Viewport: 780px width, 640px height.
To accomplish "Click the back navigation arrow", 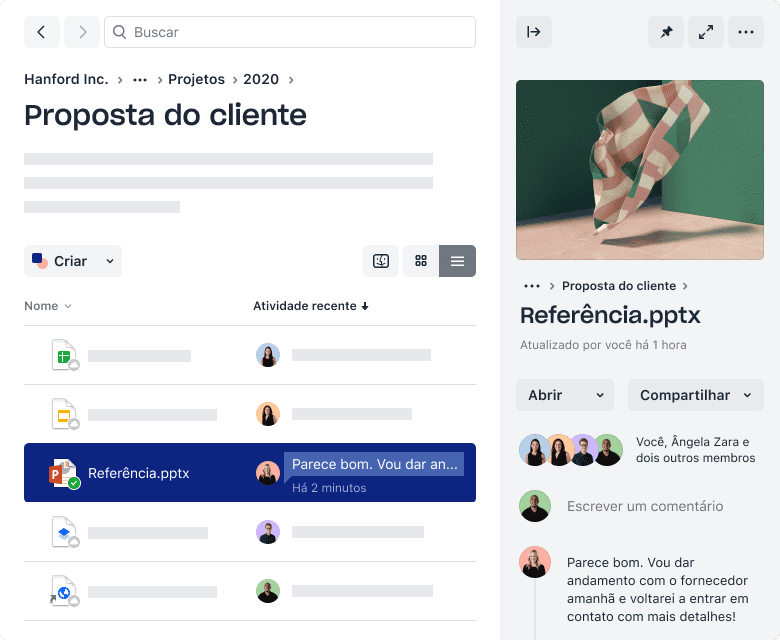I will tap(41, 32).
